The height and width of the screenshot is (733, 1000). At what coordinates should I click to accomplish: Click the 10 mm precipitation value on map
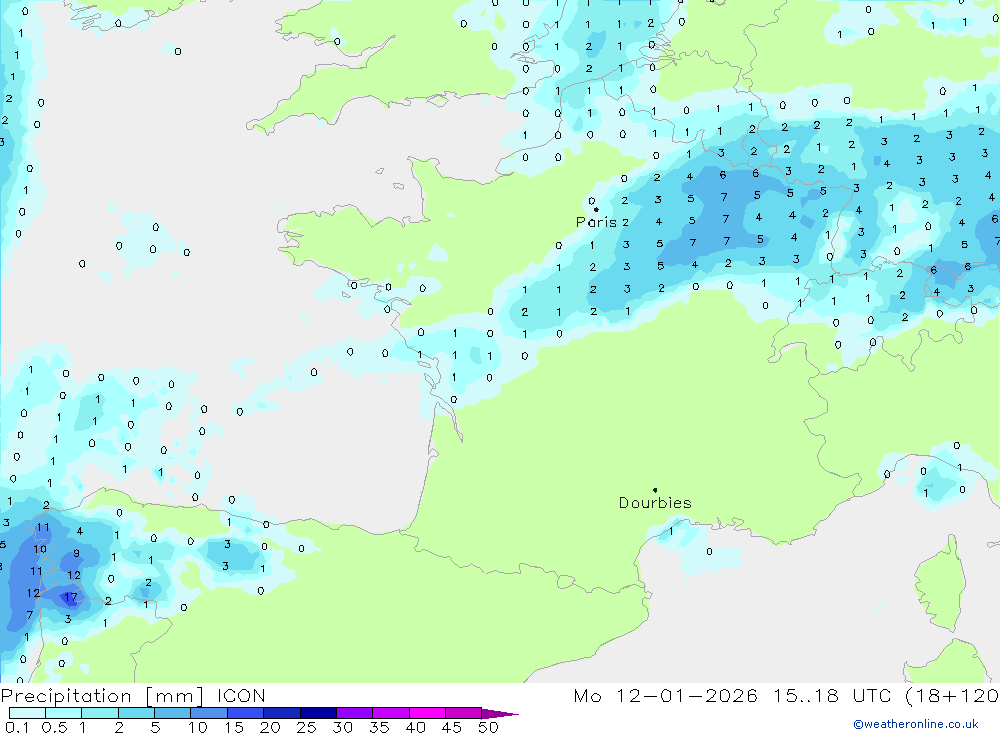point(40,549)
